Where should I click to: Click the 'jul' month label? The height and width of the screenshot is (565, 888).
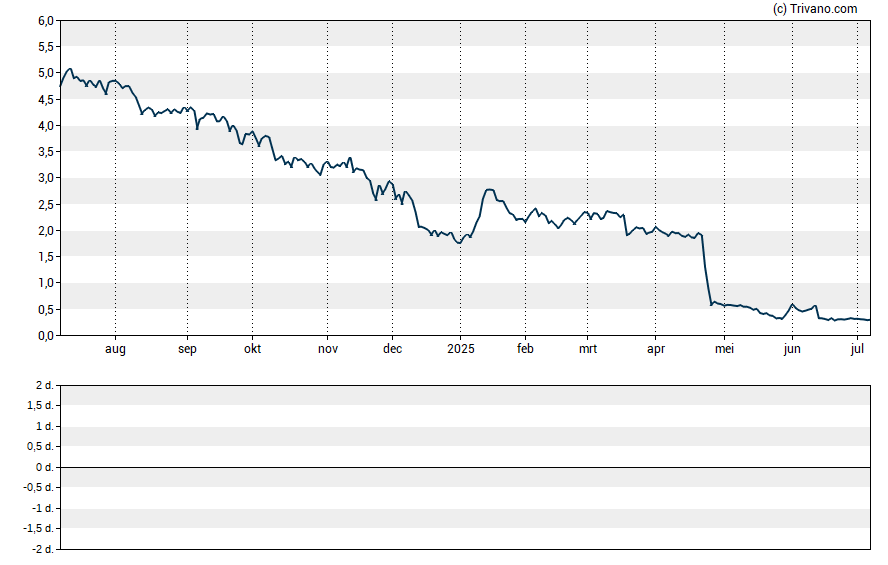pyautogui.click(x=857, y=349)
